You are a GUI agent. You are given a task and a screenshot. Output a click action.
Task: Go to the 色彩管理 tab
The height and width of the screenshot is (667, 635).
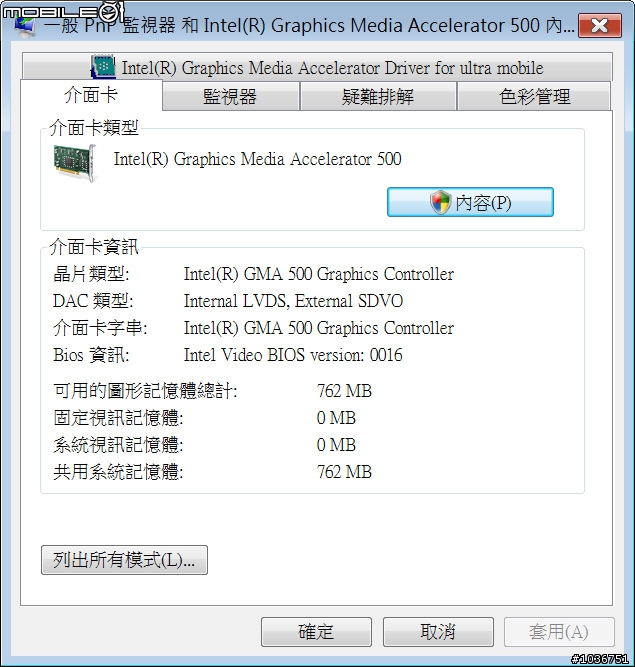tap(534, 97)
